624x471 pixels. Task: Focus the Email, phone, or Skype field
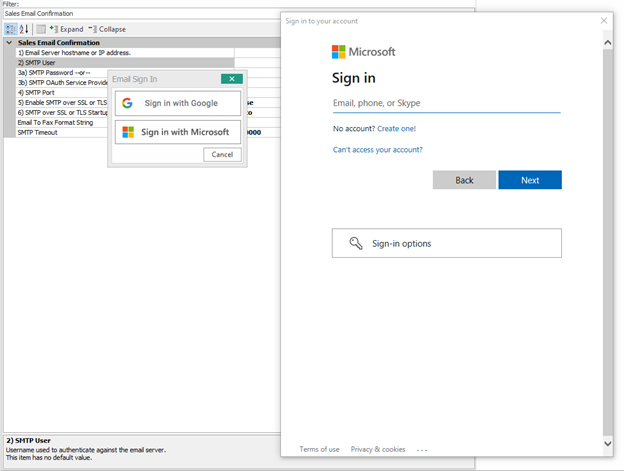pyautogui.click(x=446, y=103)
